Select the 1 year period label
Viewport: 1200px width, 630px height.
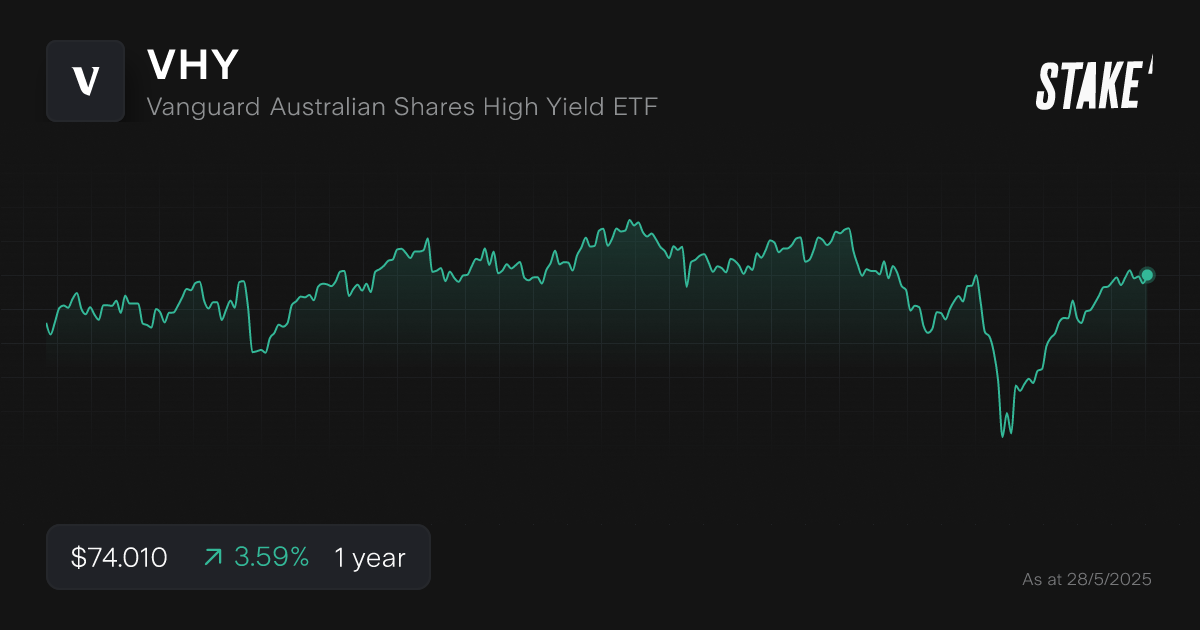pos(370,557)
